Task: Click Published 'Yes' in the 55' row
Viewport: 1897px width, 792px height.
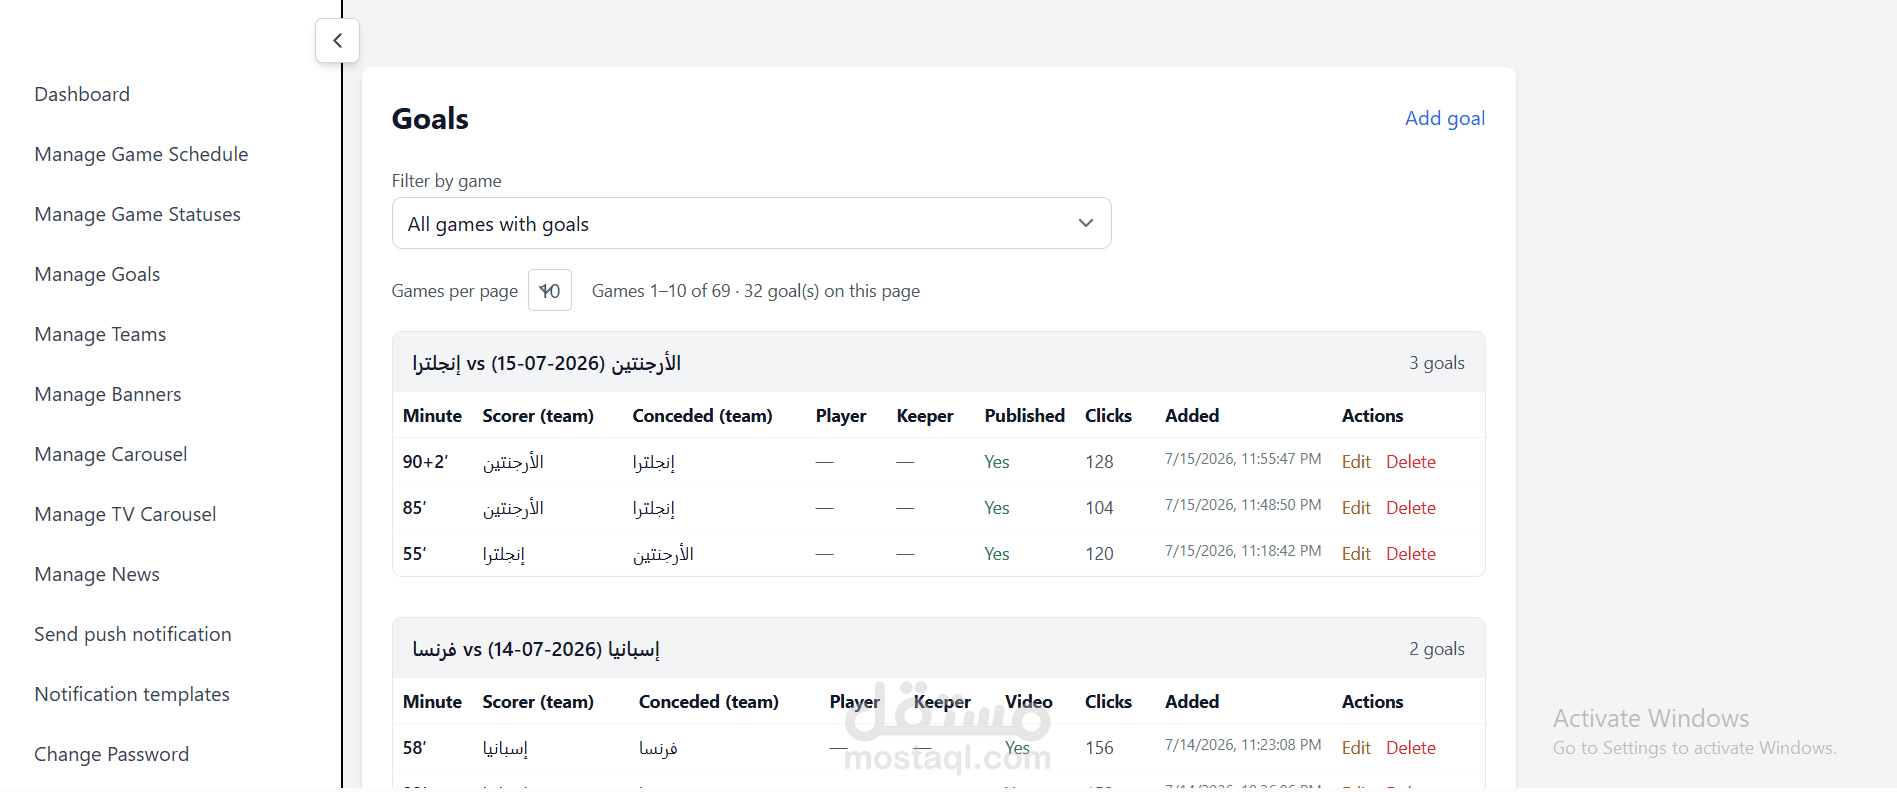Action: (996, 554)
